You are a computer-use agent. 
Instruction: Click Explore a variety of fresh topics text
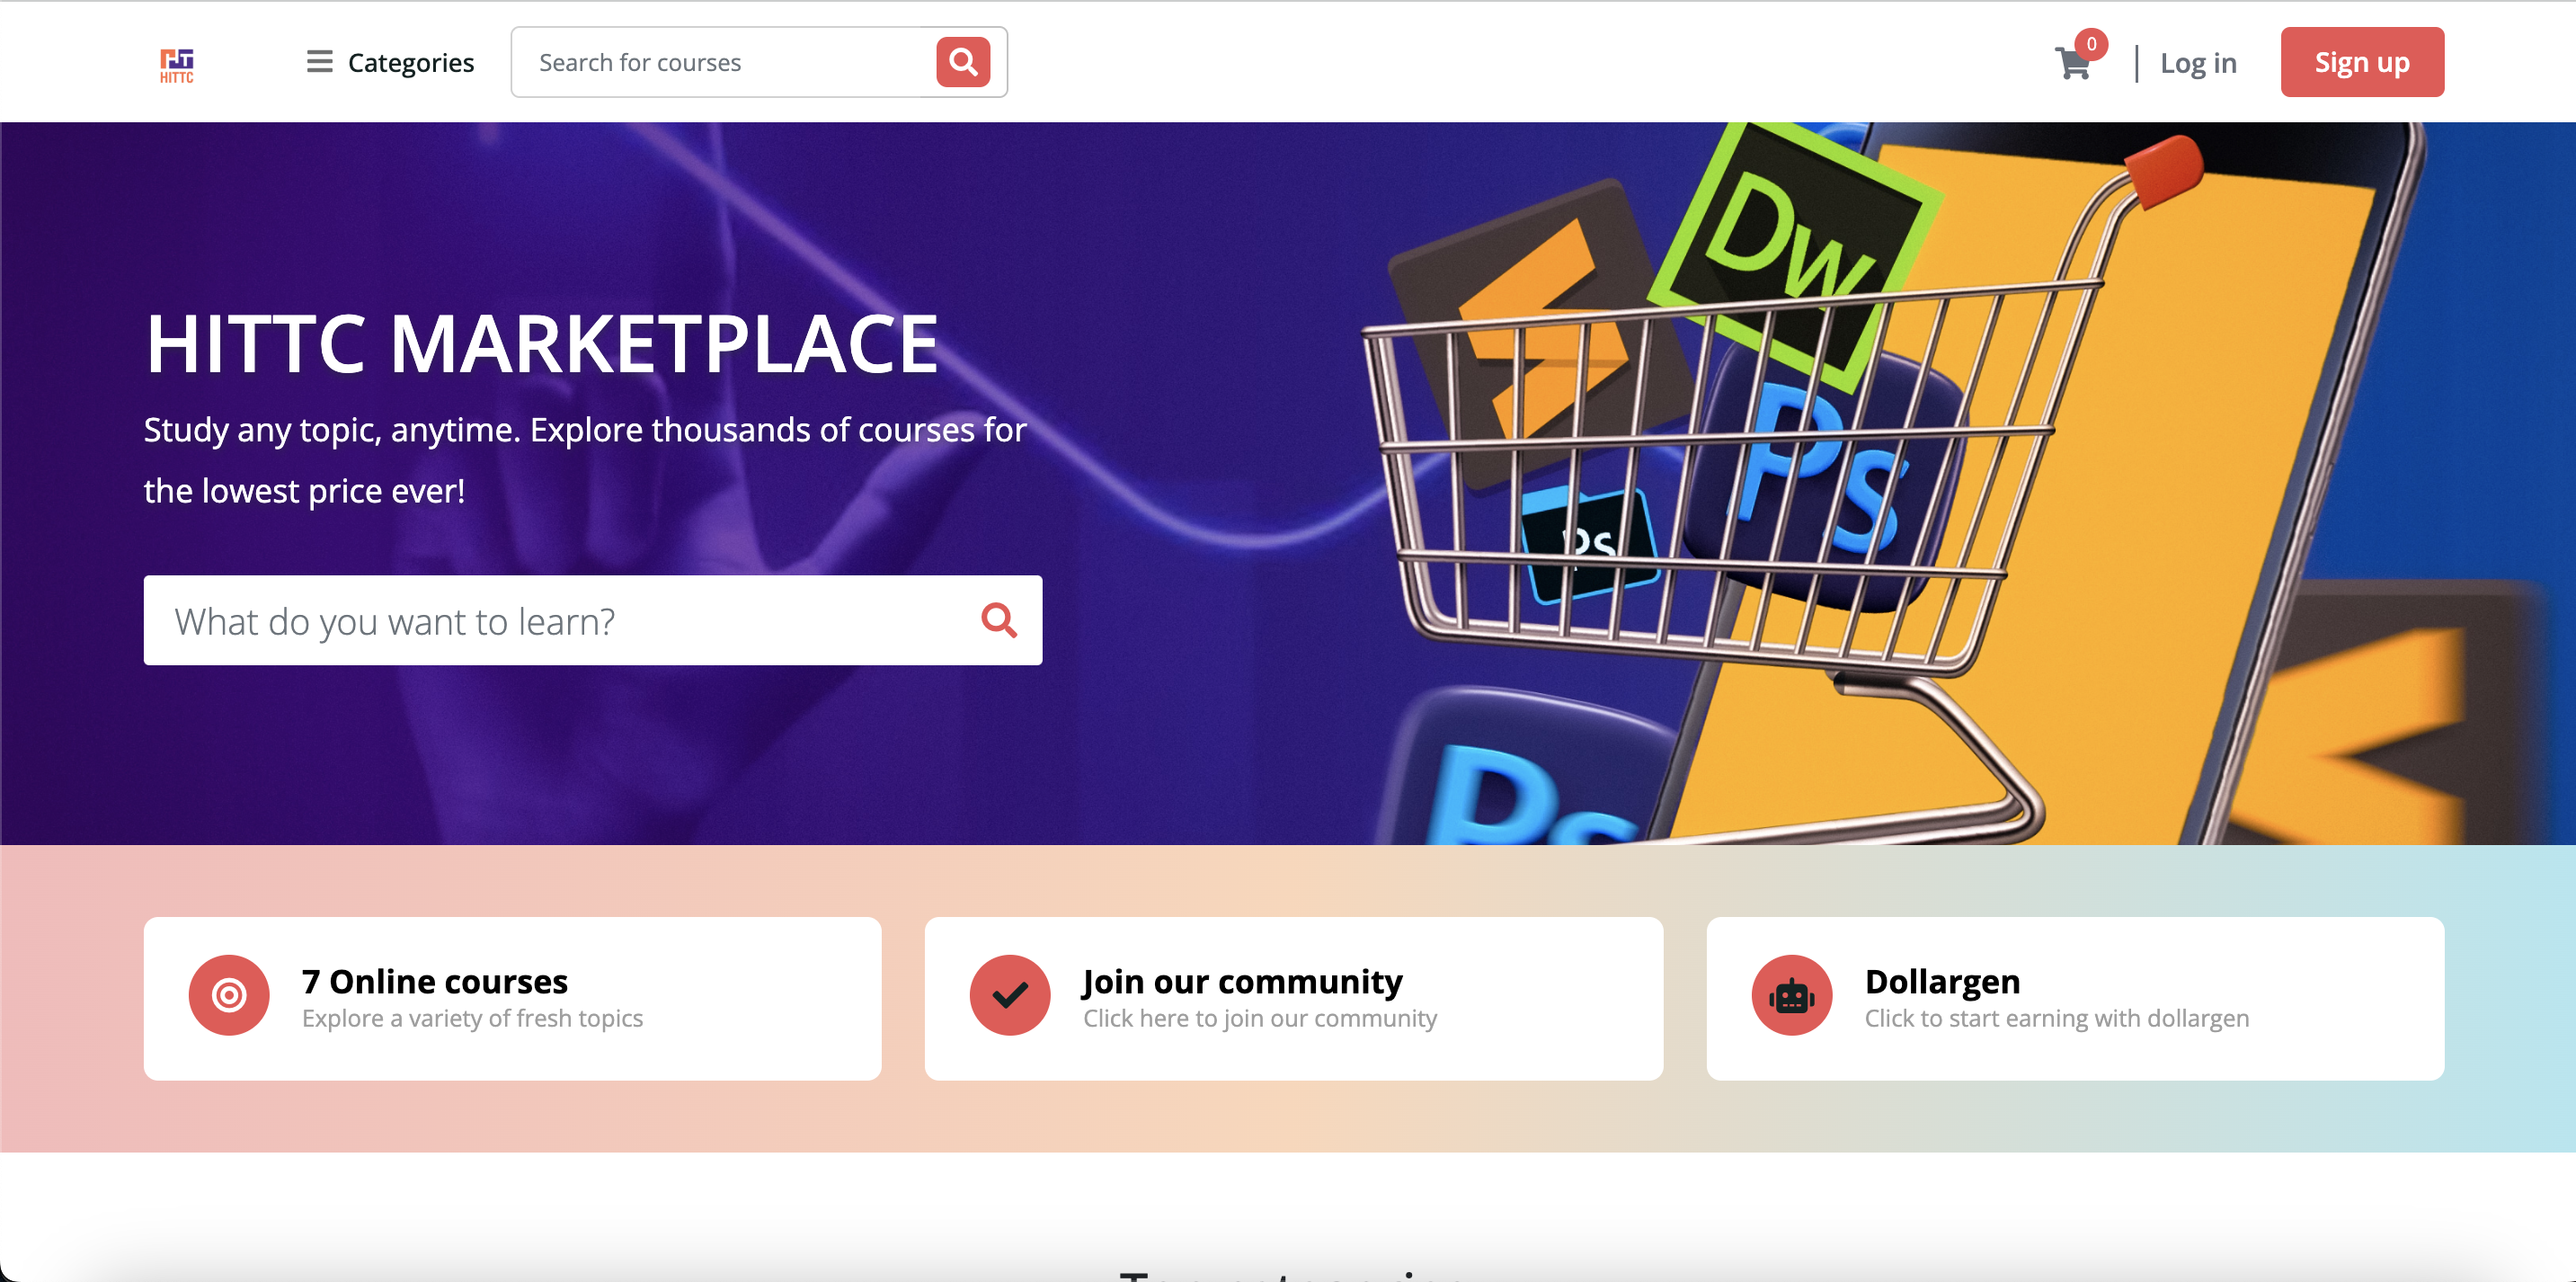[x=472, y=1018]
